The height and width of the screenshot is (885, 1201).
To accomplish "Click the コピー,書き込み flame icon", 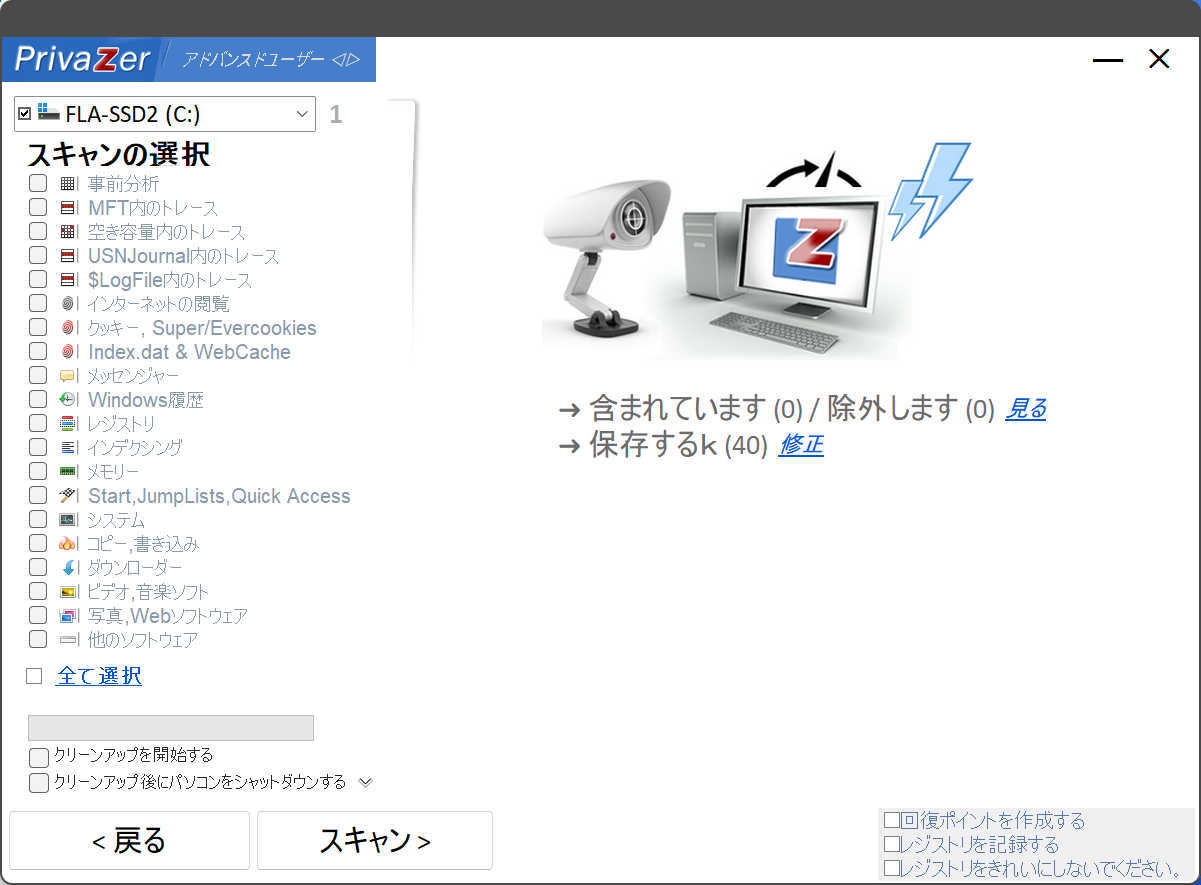I will 68,544.
